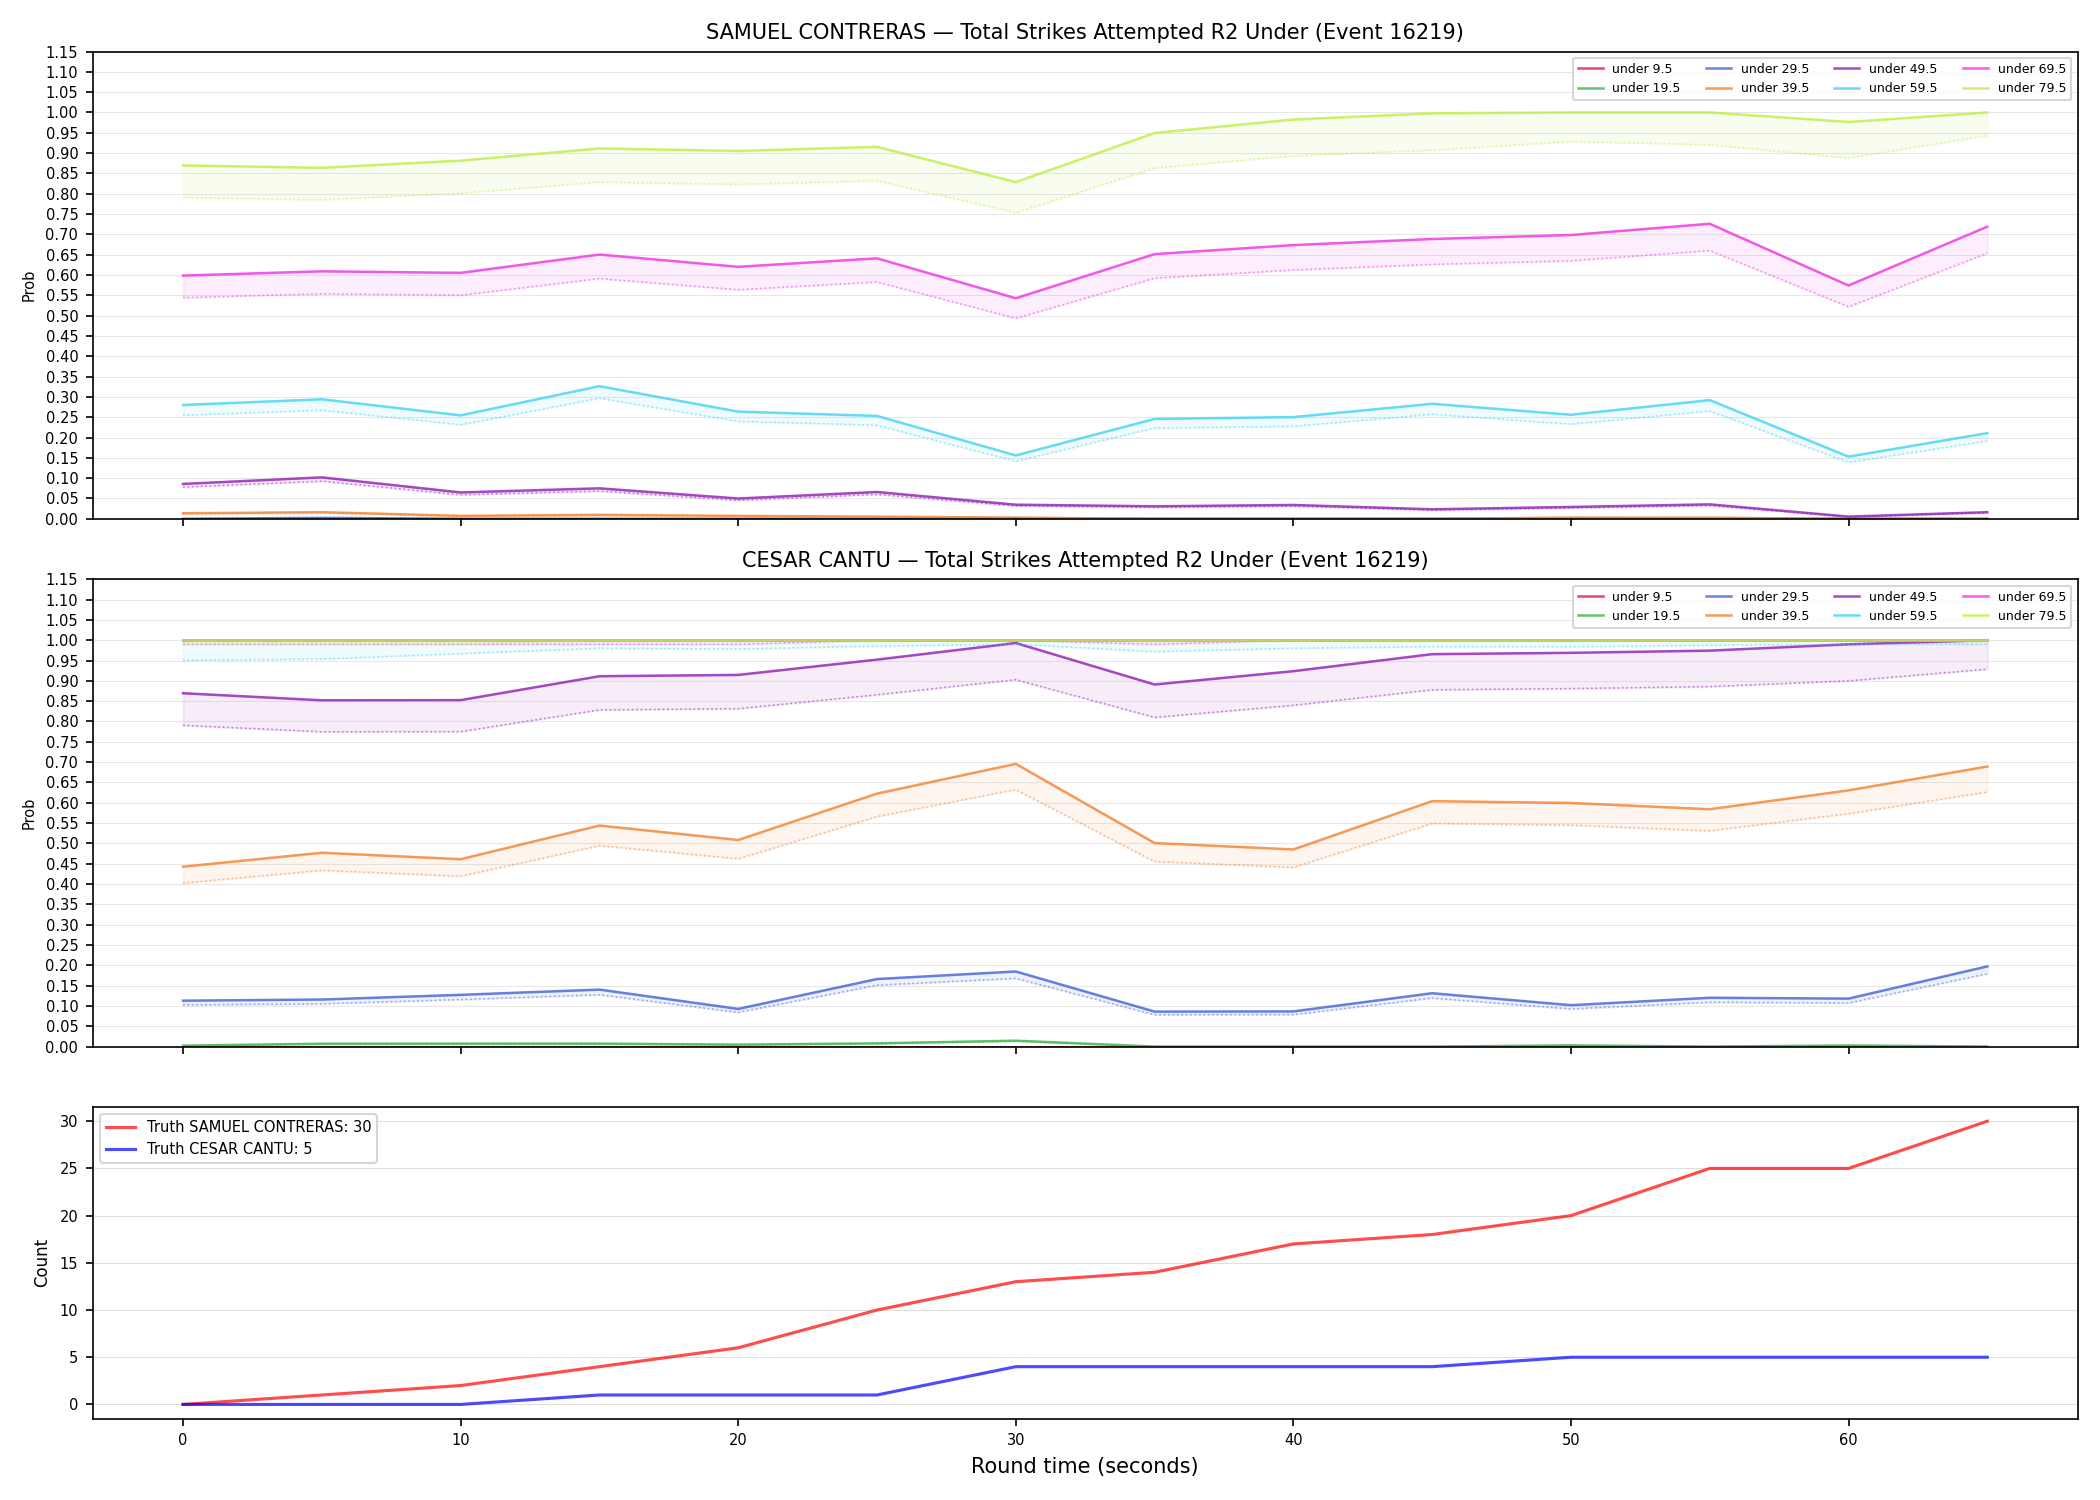
Task: Click the 'Count' y-axis label
Action: [x=41, y=1263]
